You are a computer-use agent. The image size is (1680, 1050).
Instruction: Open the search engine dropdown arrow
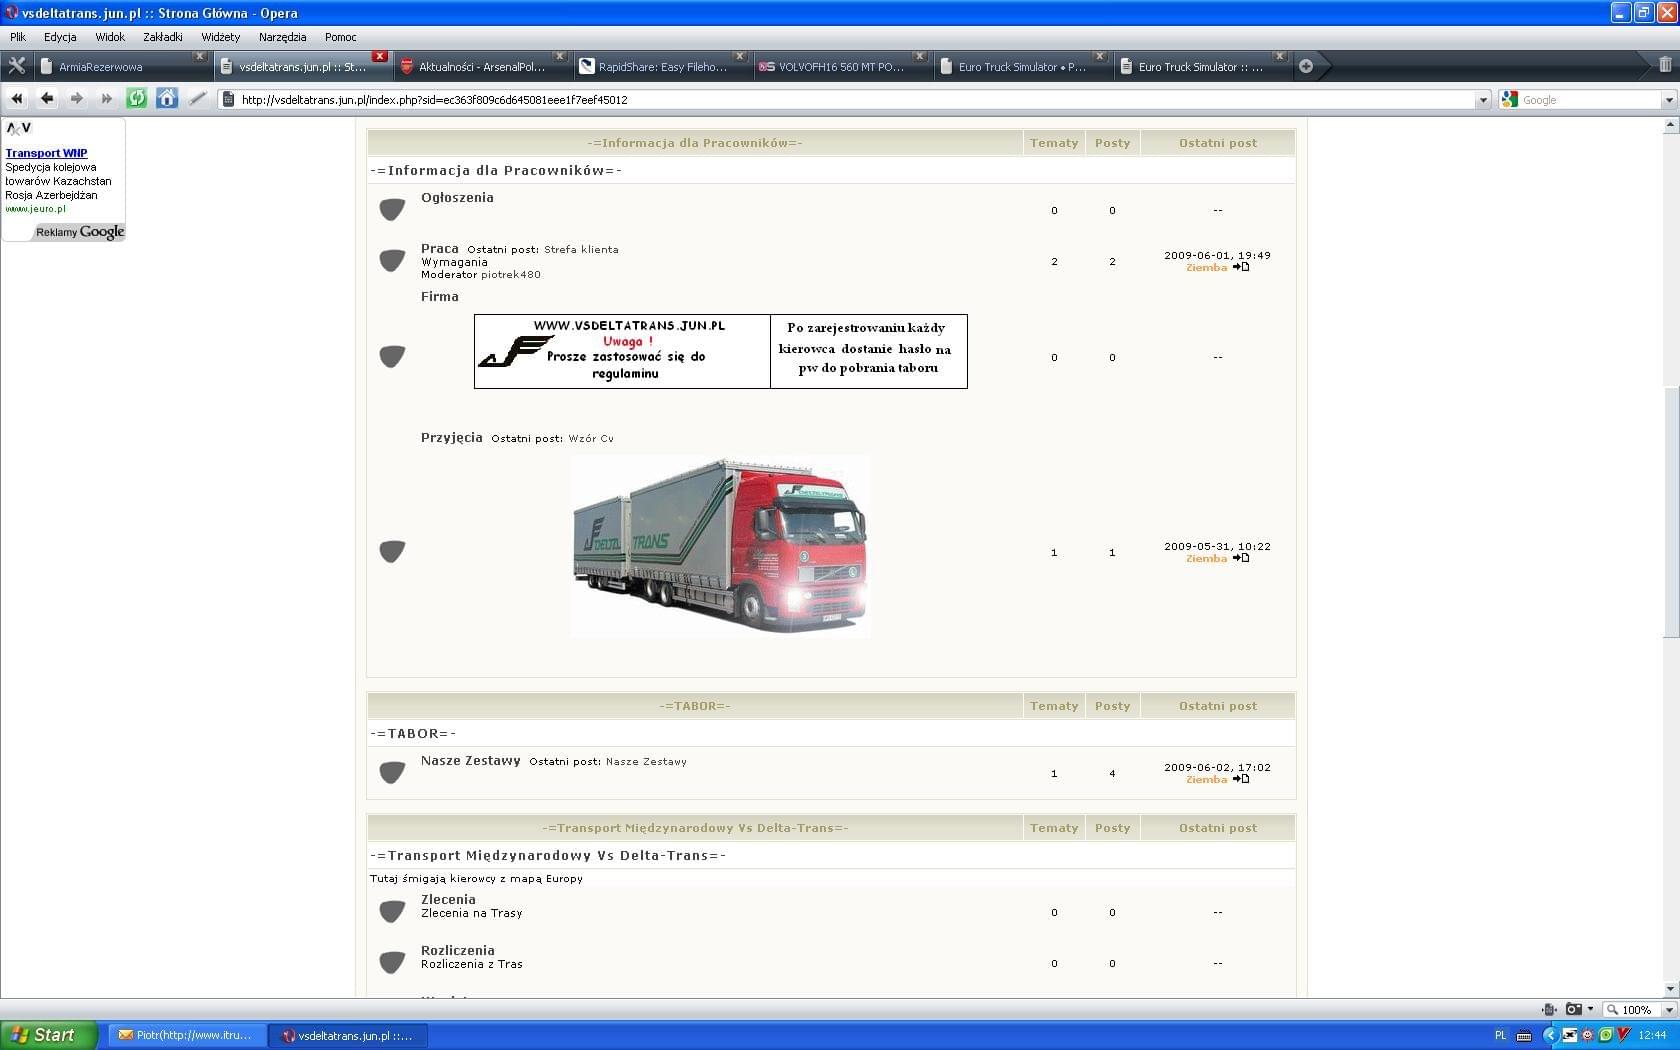point(1668,100)
